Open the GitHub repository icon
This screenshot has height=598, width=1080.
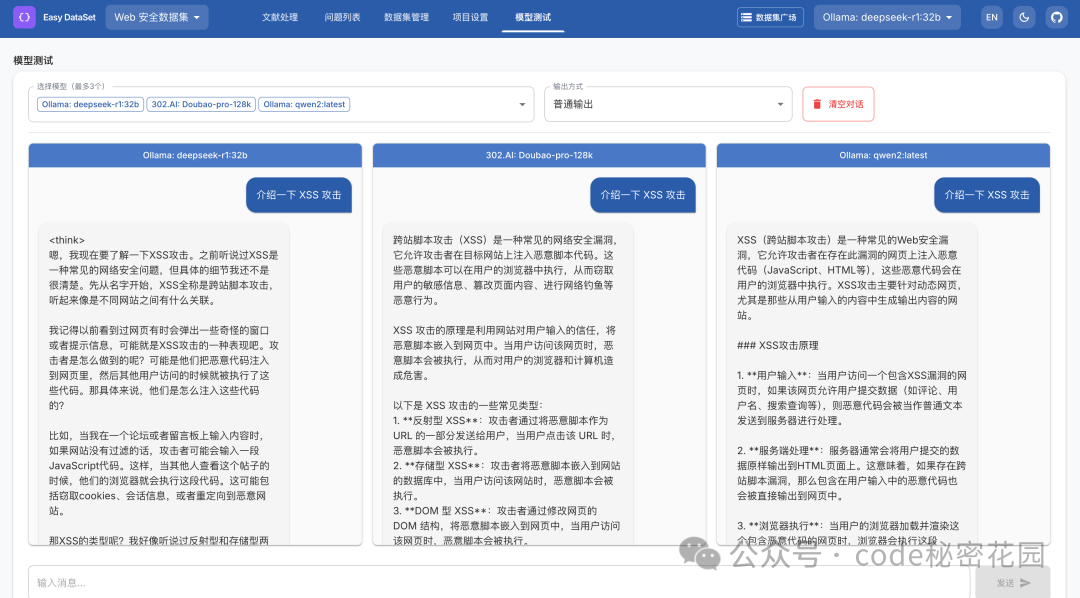(1057, 17)
